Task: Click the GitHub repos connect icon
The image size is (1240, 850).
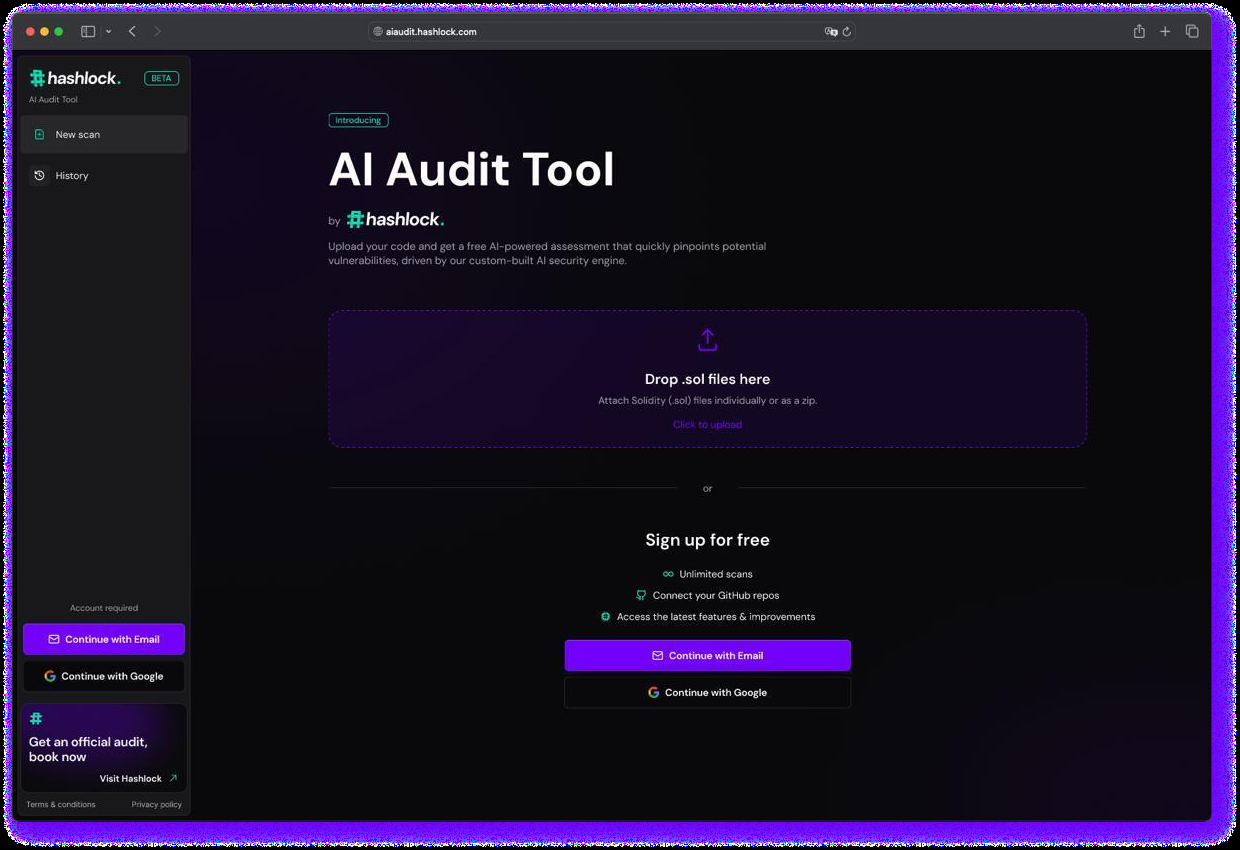Action: pos(641,595)
